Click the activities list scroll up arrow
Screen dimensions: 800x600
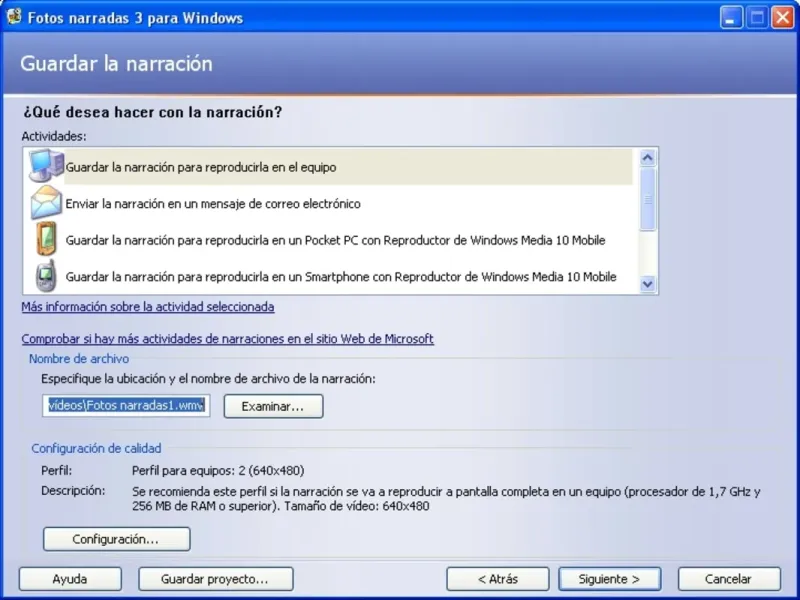point(647,158)
